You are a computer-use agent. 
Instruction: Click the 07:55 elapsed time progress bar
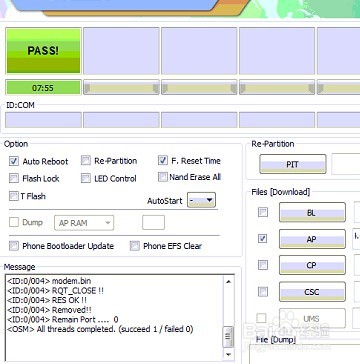(x=43, y=88)
